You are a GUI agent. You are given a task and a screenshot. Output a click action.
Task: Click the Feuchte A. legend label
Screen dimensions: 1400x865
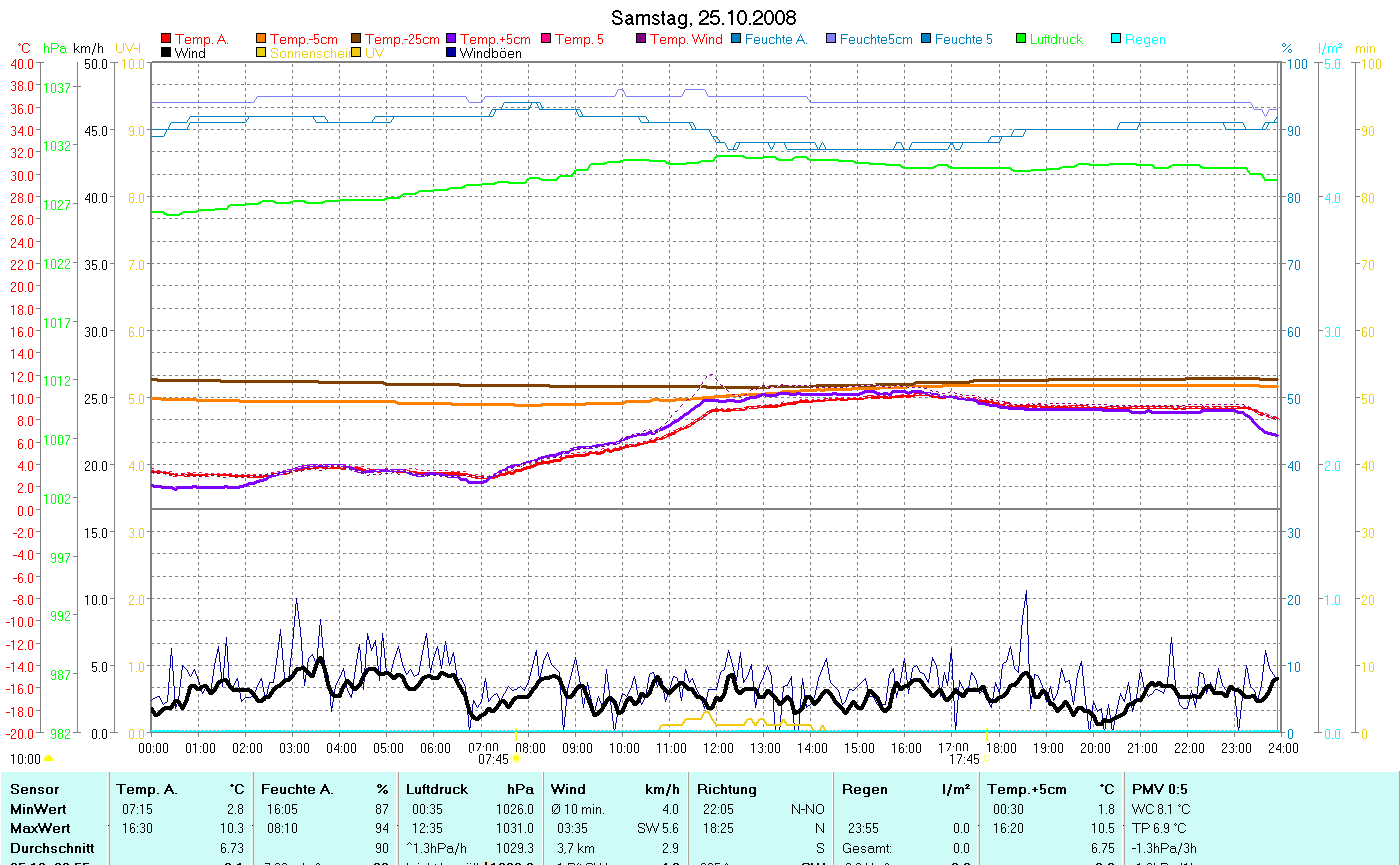click(776, 40)
